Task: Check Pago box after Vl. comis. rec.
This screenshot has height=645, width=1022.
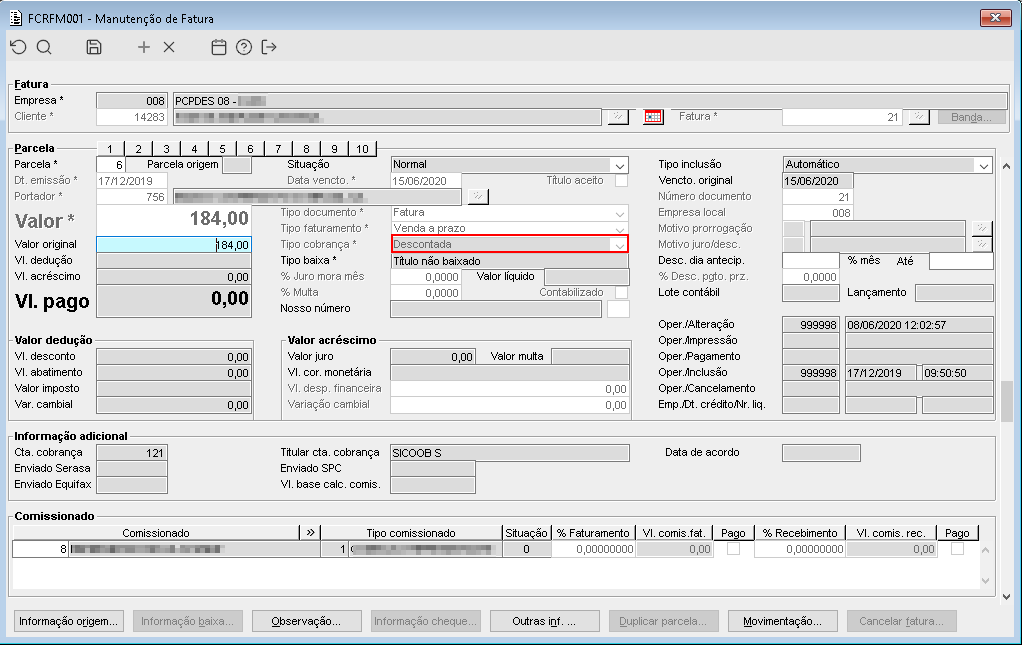Action: [957, 549]
